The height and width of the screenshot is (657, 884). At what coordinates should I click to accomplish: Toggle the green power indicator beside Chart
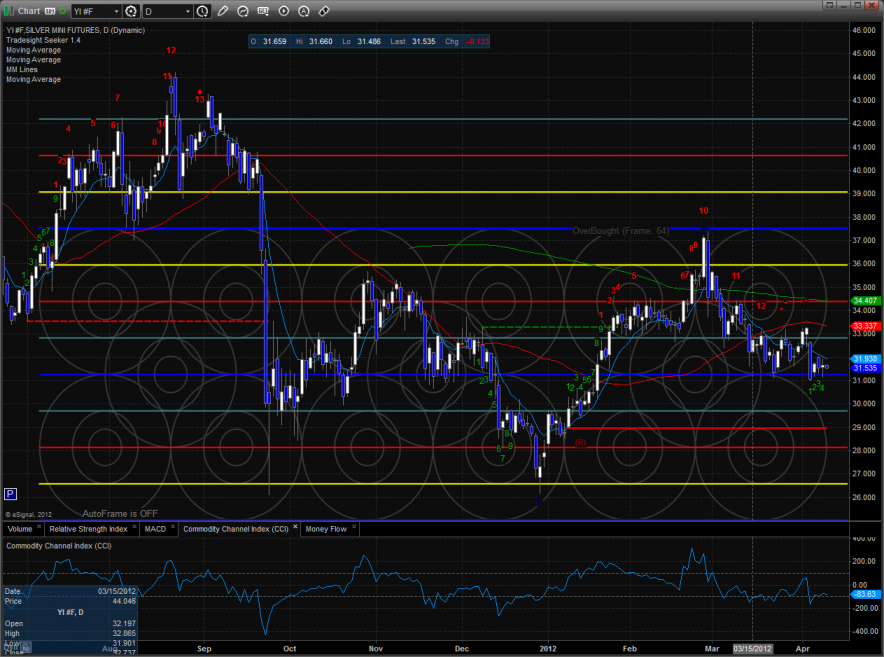61,12
